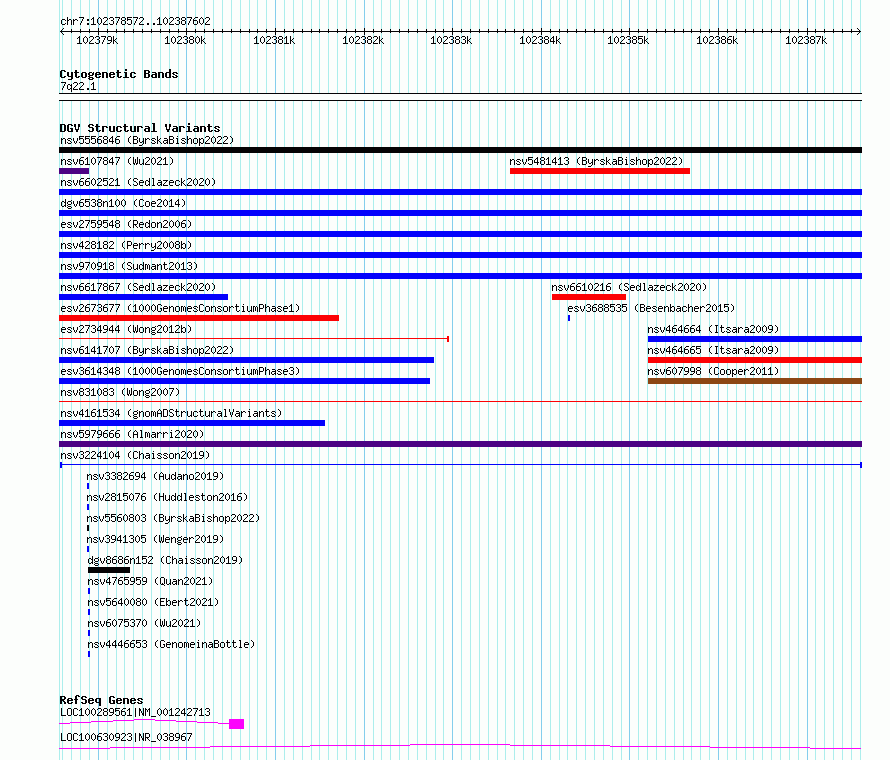Click the black dgv8686n152 variant bar
Viewport: 890px width, 760px height.
coord(109,570)
